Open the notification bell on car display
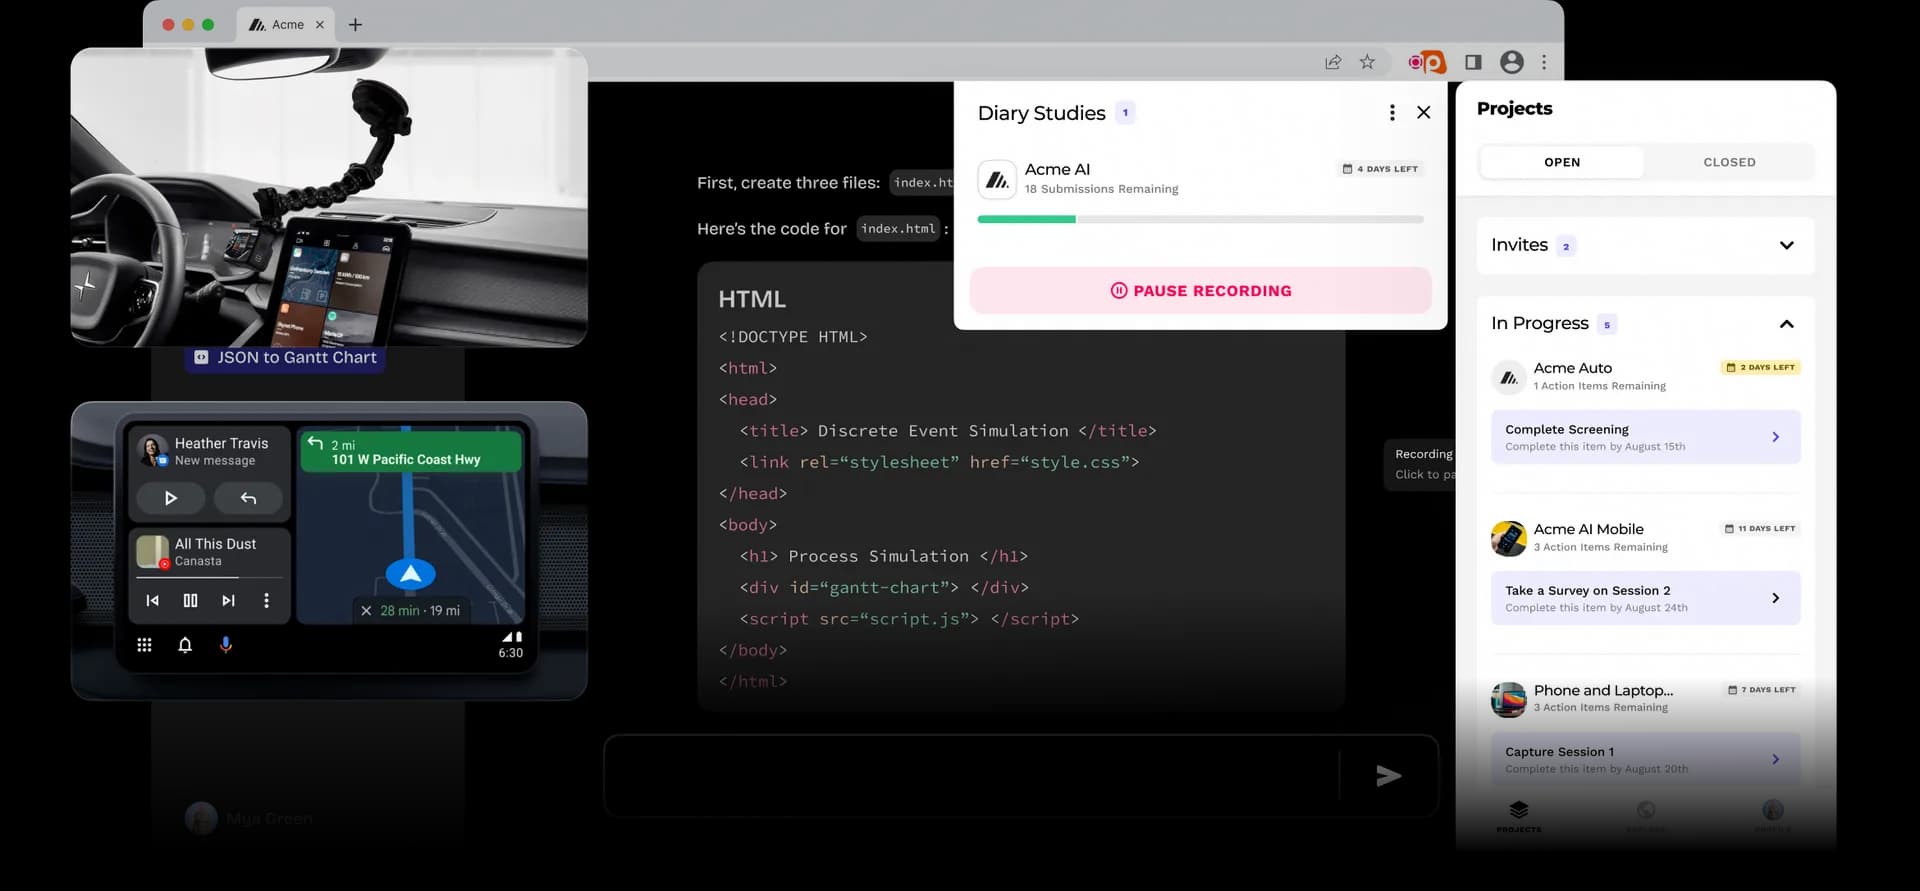The image size is (1920, 891). (185, 645)
